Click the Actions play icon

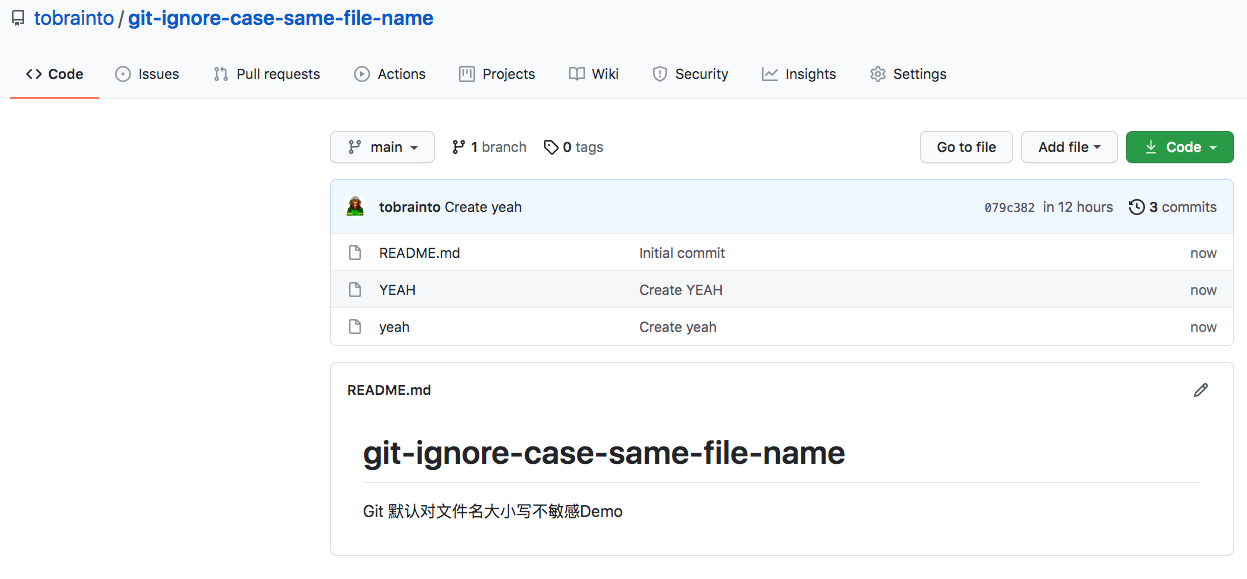coord(362,74)
